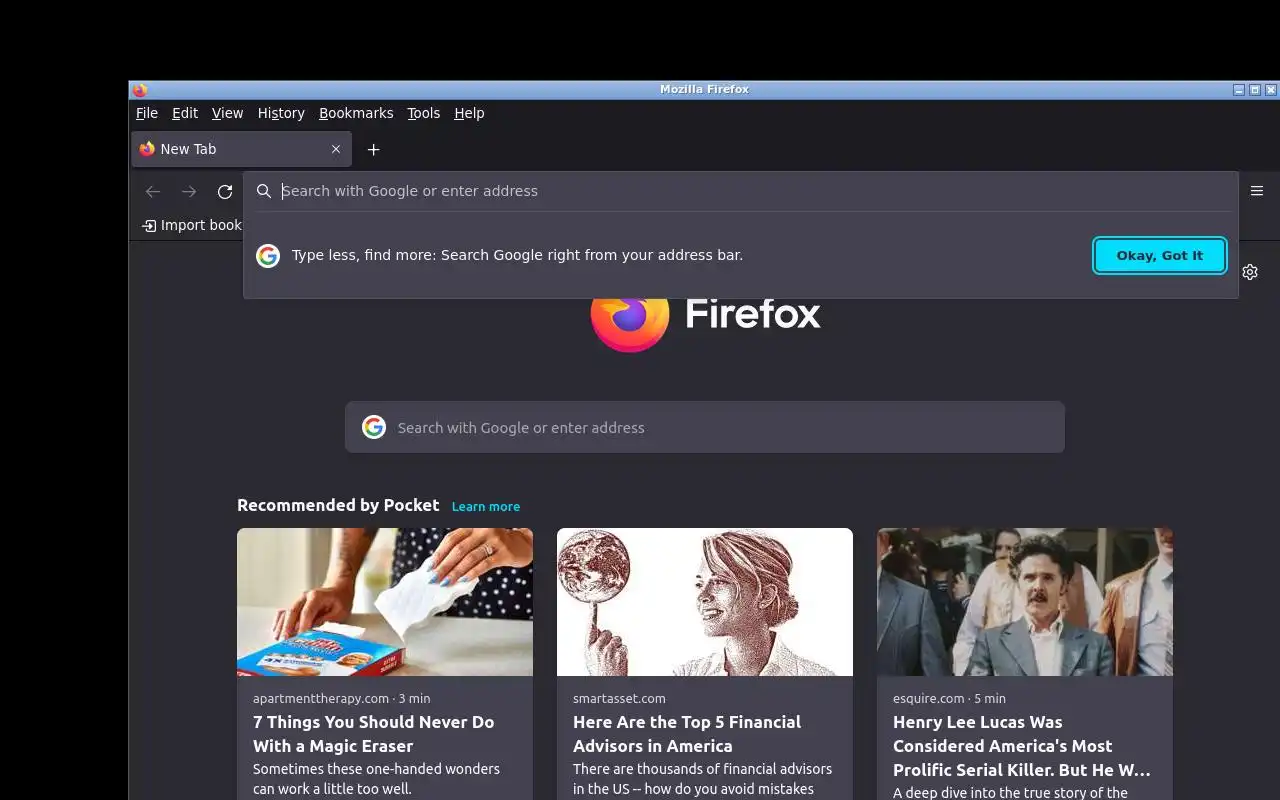Click the '7 Things You Should Never Do' headline
Viewport: 1280px width, 800px height.
374,734
